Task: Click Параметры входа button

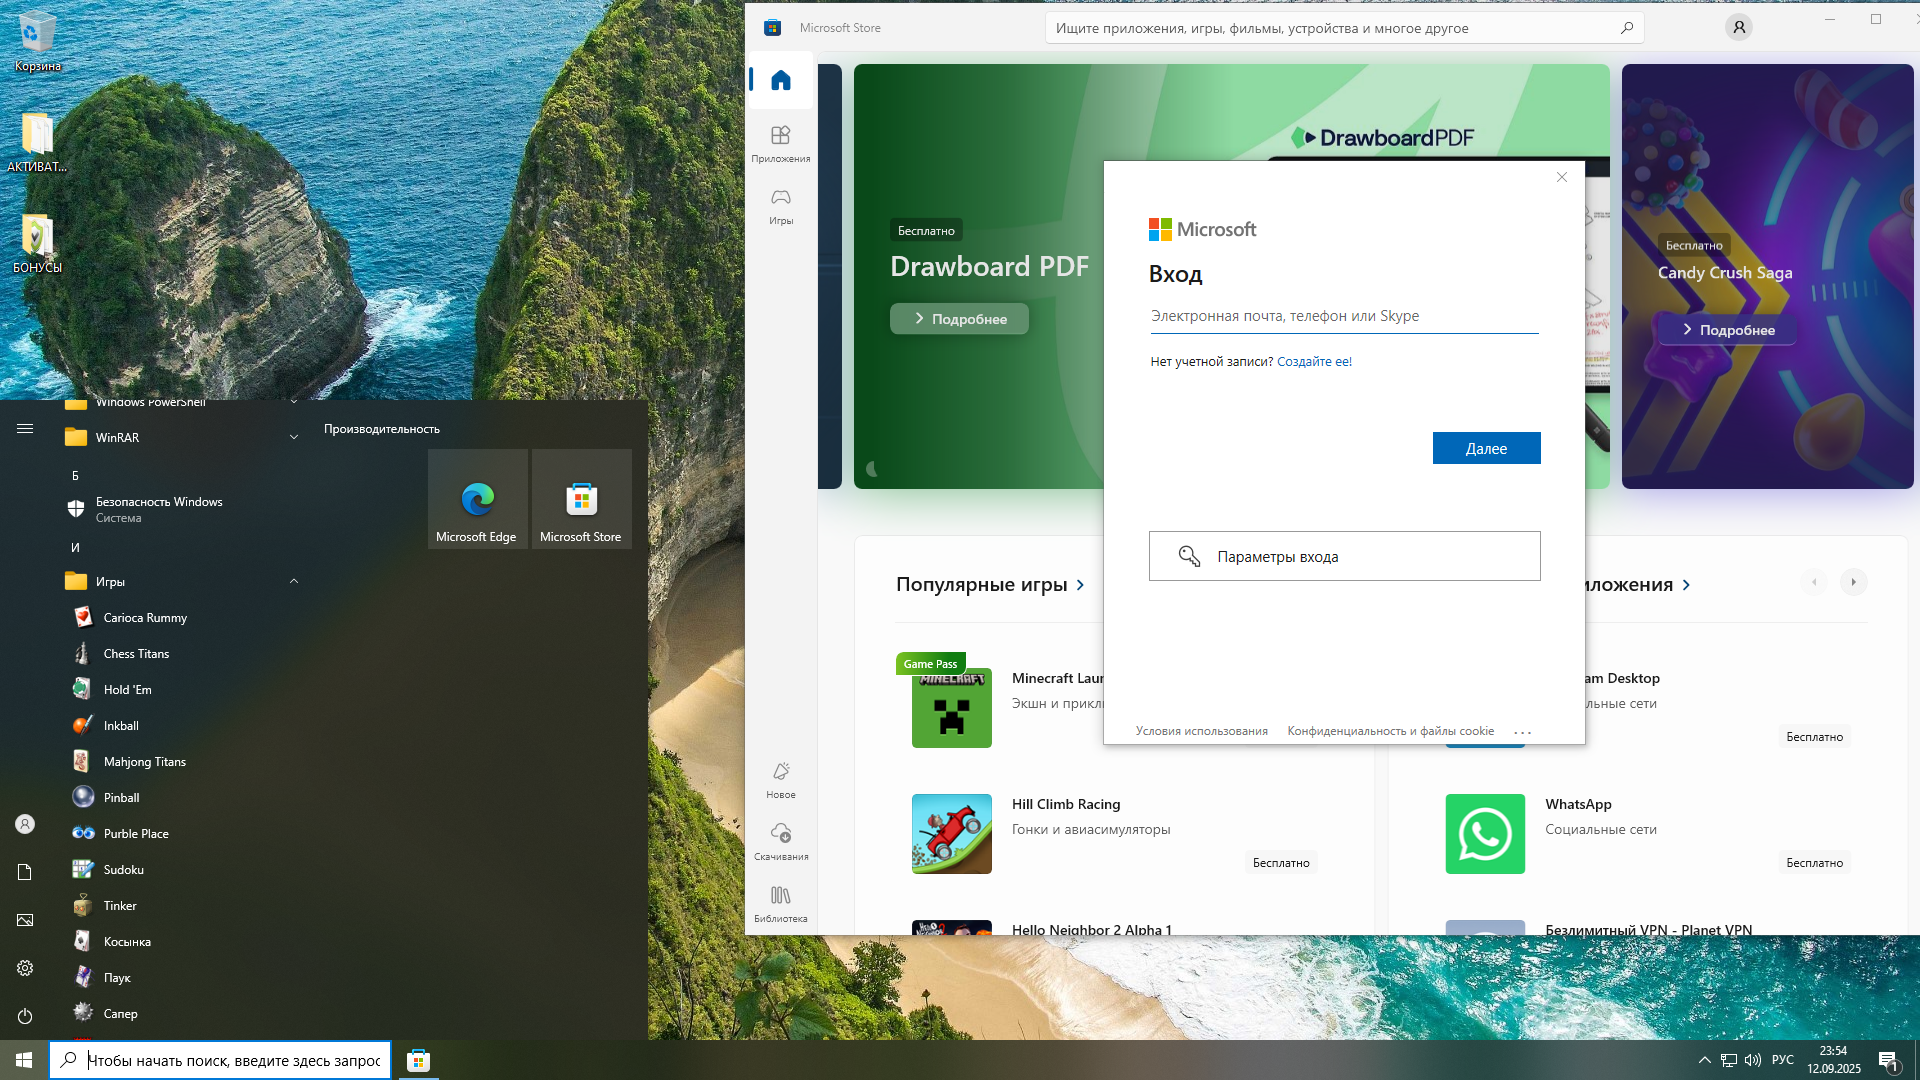Action: pyautogui.click(x=1344, y=556)
